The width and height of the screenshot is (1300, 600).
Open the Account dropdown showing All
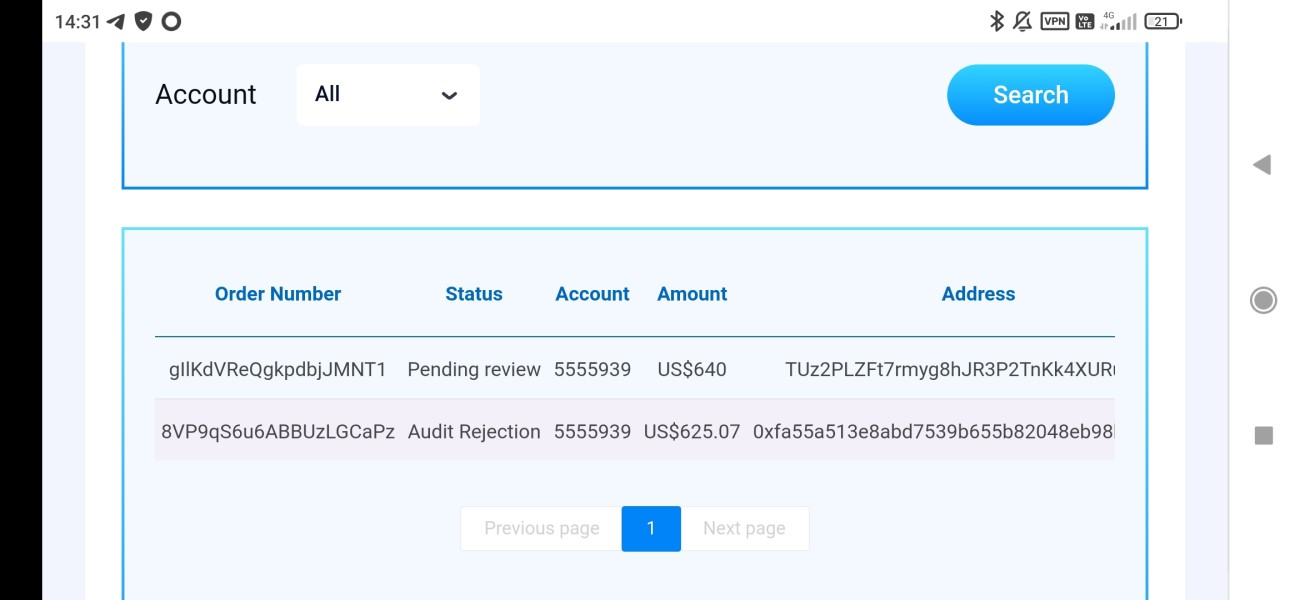[x=388, y=95]
